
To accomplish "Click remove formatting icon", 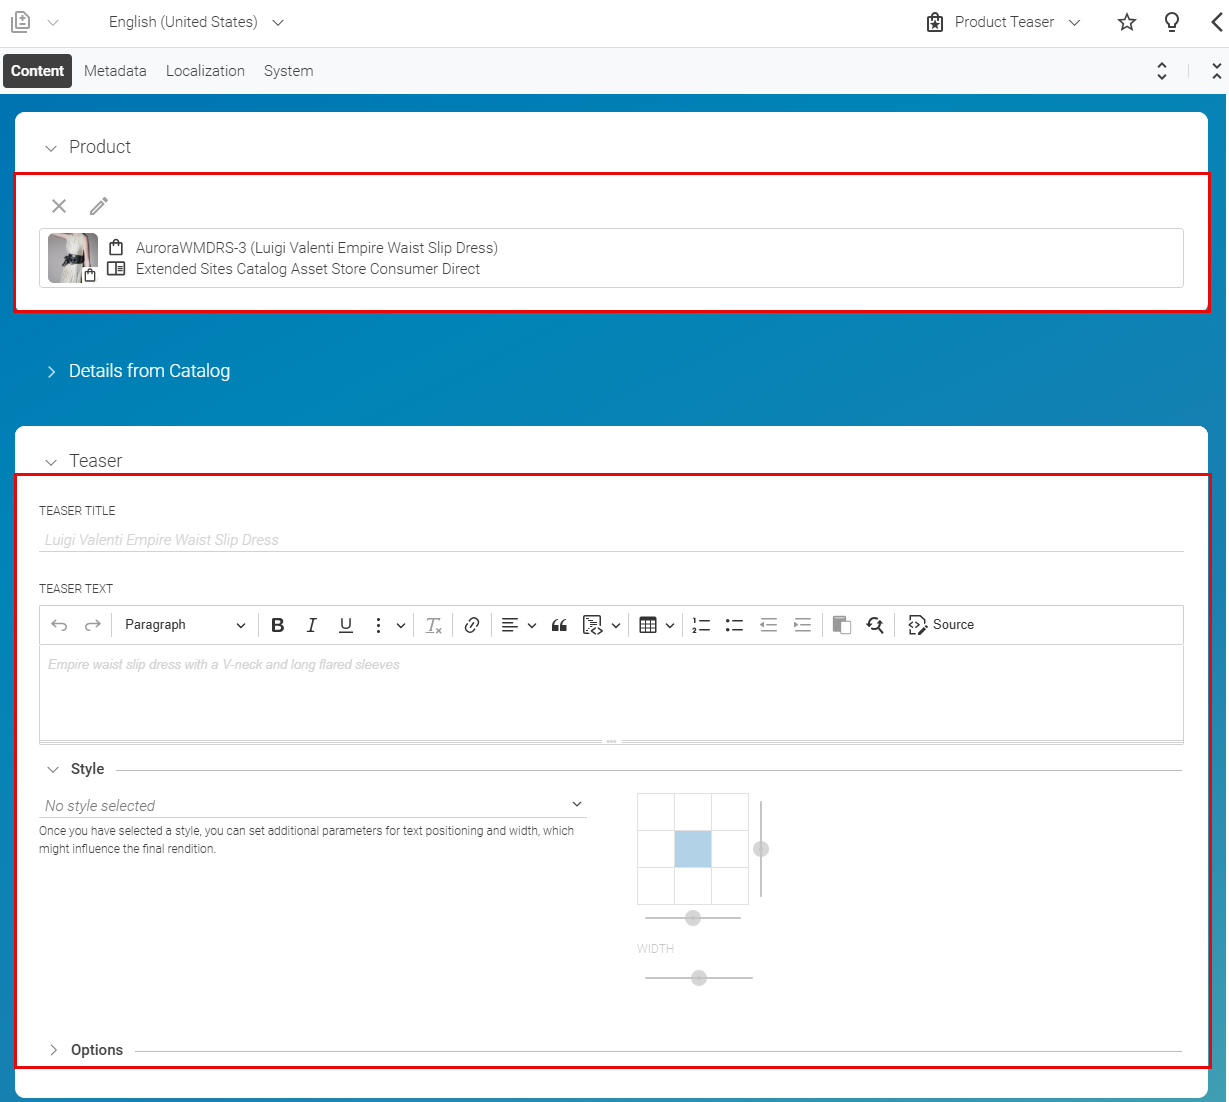I will (x=433, y=625).
